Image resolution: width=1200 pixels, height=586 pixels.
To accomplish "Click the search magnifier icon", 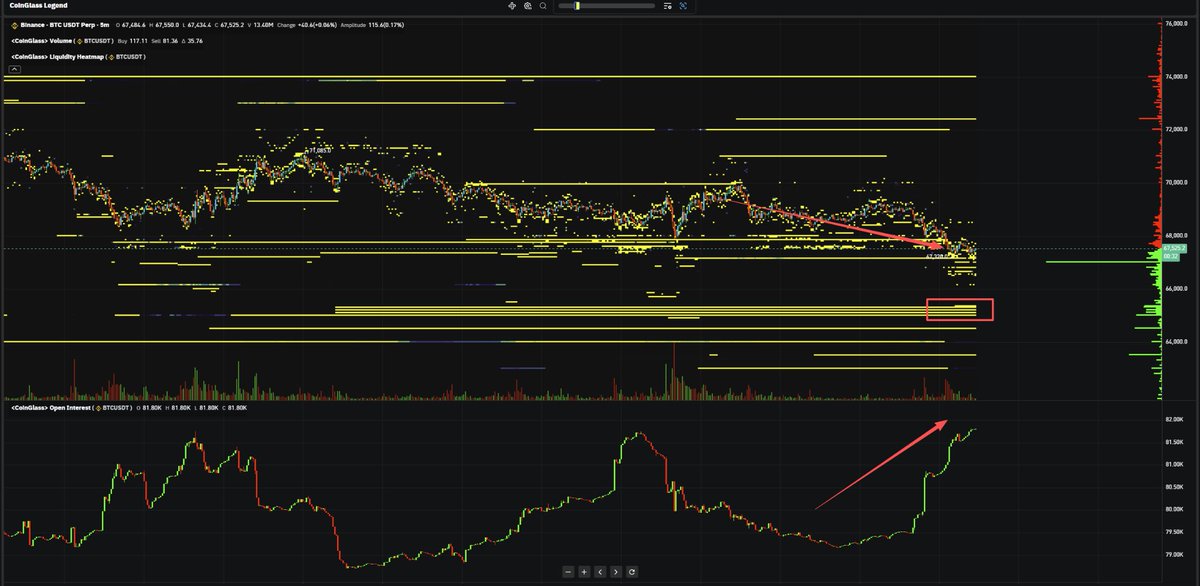I will [543, 6].
